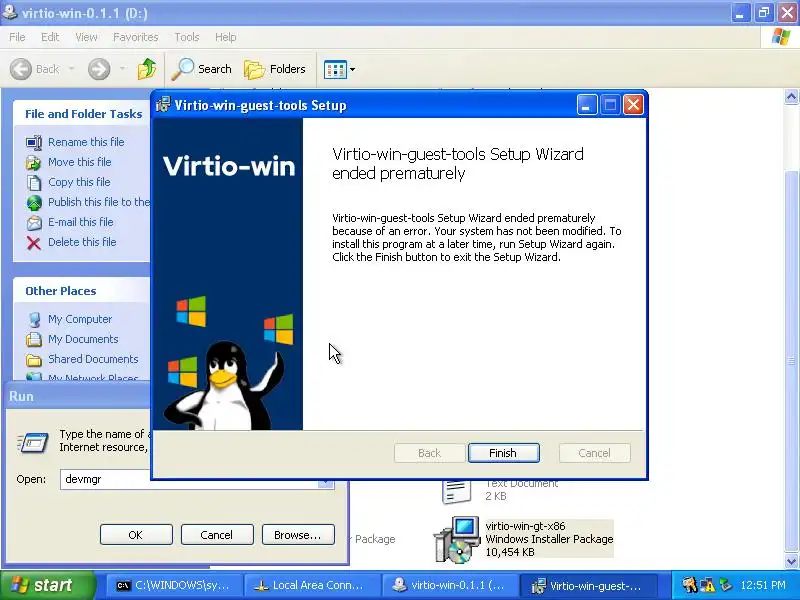Click the Up folder toolbar icon
This screenshot has height=600, width=800.
pyautogui.click(x=147, y=69)
